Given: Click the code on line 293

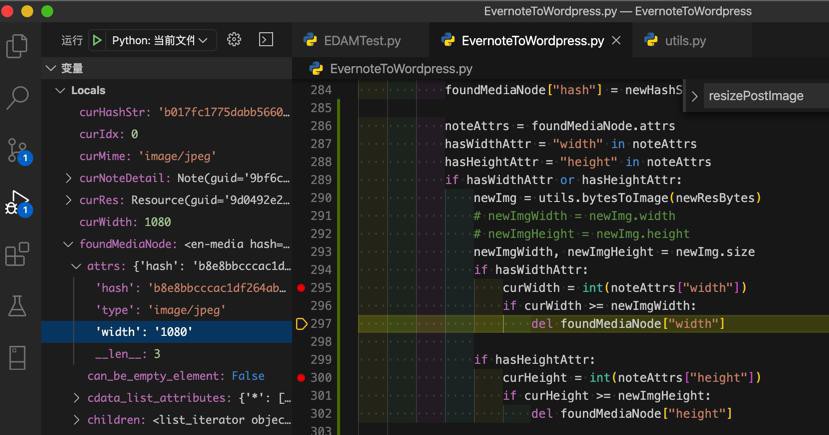Looking at the screenshot, I should (x=614, y=252).
